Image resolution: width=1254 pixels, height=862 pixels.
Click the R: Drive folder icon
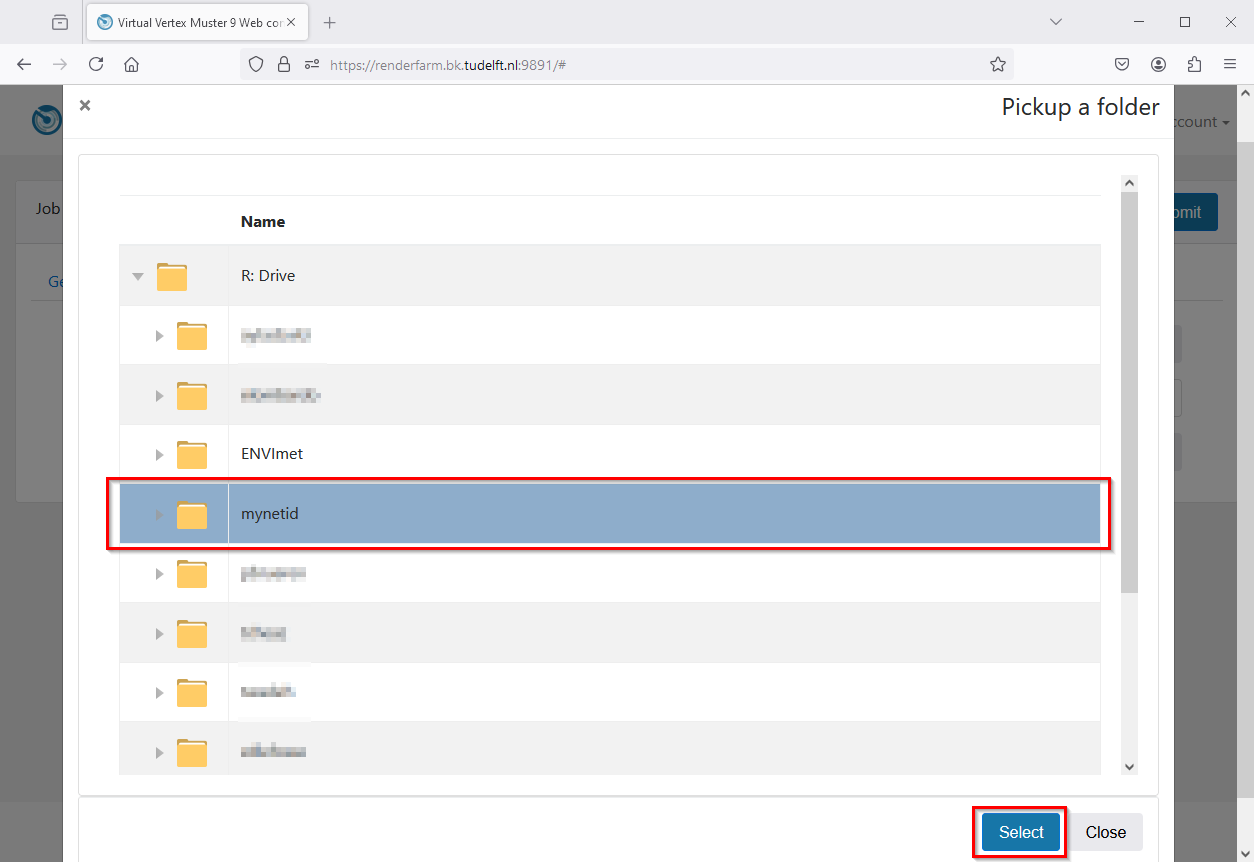(x=172, y=276)
